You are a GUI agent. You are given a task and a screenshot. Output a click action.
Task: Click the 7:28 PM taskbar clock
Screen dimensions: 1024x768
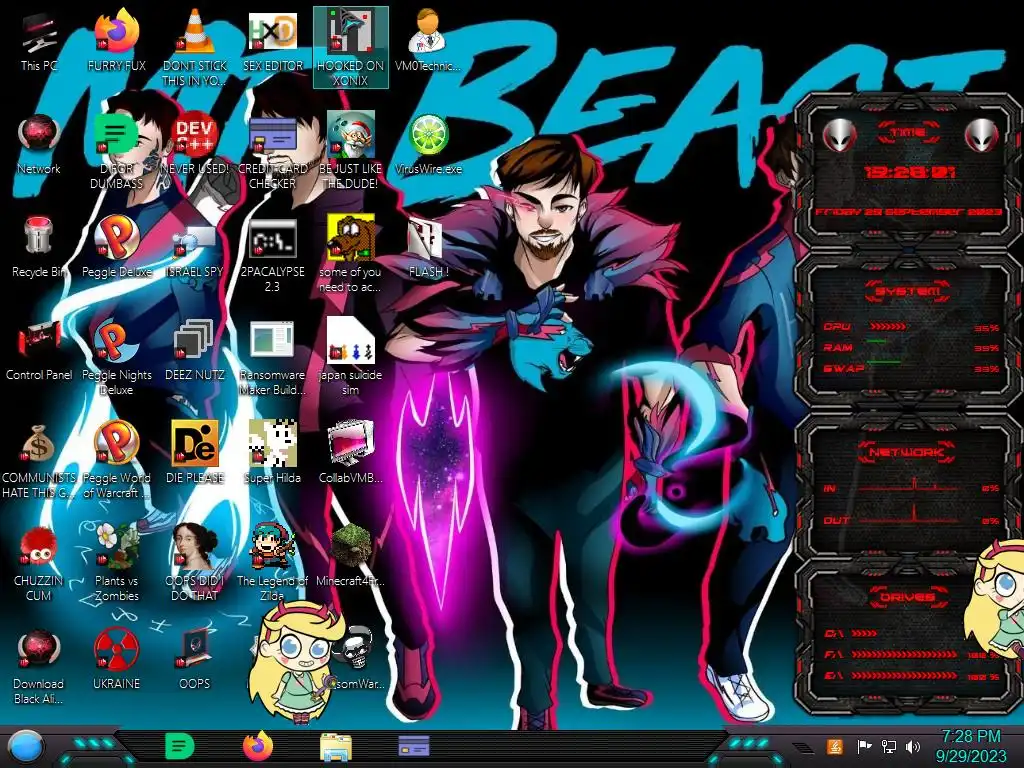(970, 747)
